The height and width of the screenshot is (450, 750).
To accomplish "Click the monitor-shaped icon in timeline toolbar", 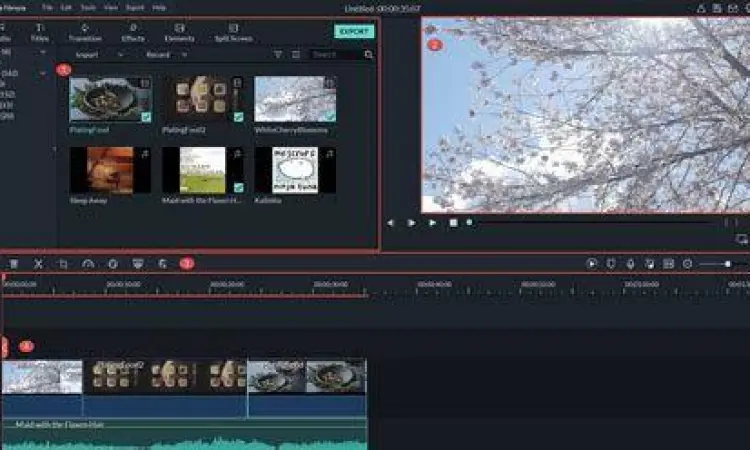I will (138, 264).
